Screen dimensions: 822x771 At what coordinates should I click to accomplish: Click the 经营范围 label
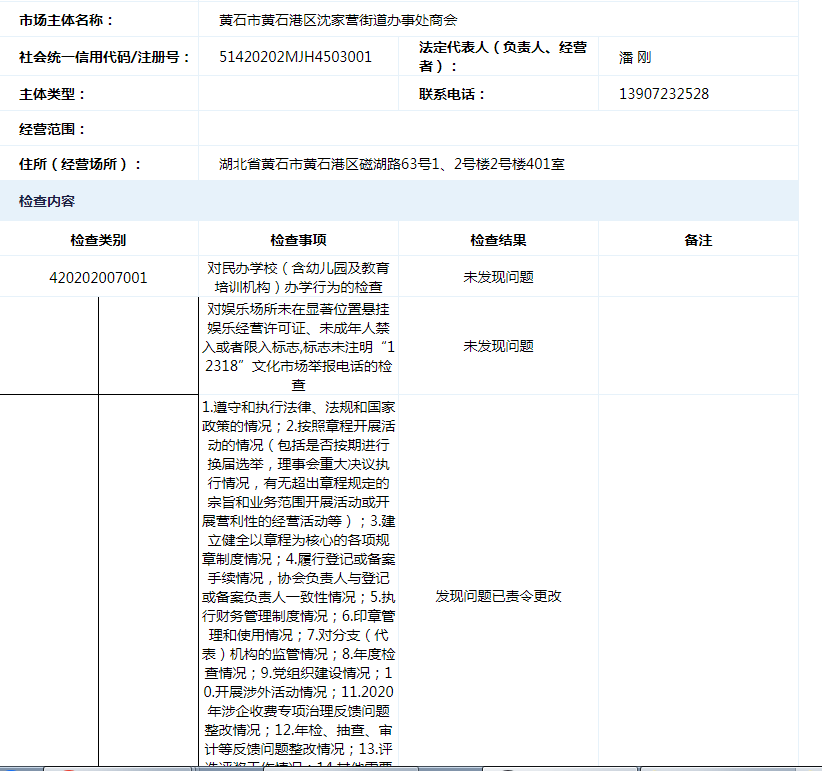pyautogui.click(x=52, y=129)
